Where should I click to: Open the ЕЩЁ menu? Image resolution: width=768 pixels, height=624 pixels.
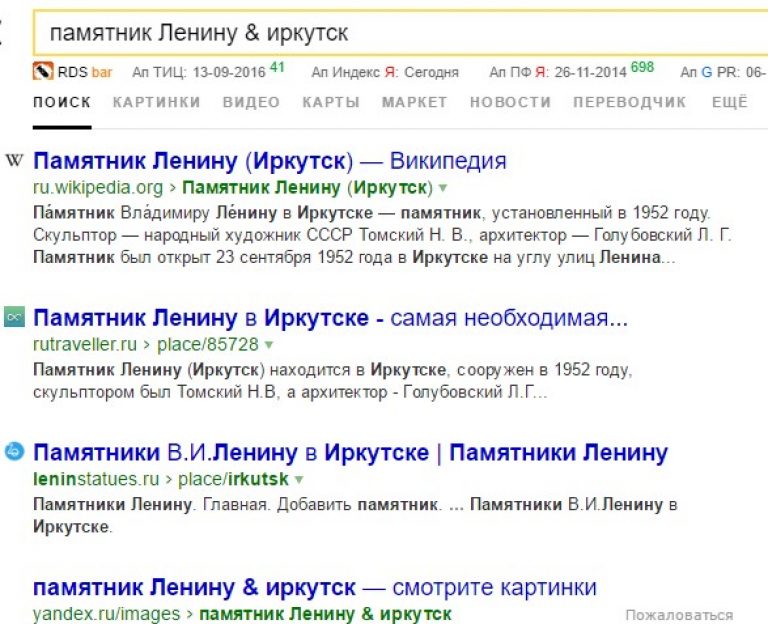click(730, 102)
